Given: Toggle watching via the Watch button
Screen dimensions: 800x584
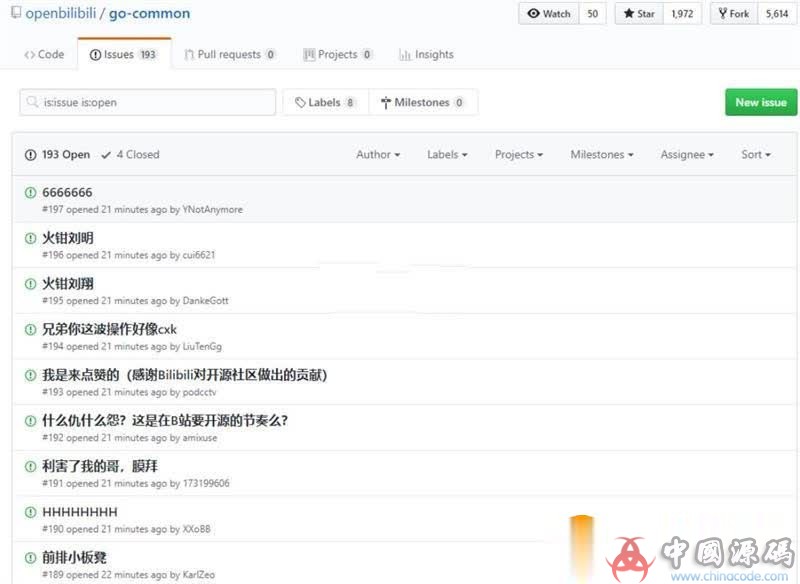Looking at the screenshot, I should tap(548, 14).
